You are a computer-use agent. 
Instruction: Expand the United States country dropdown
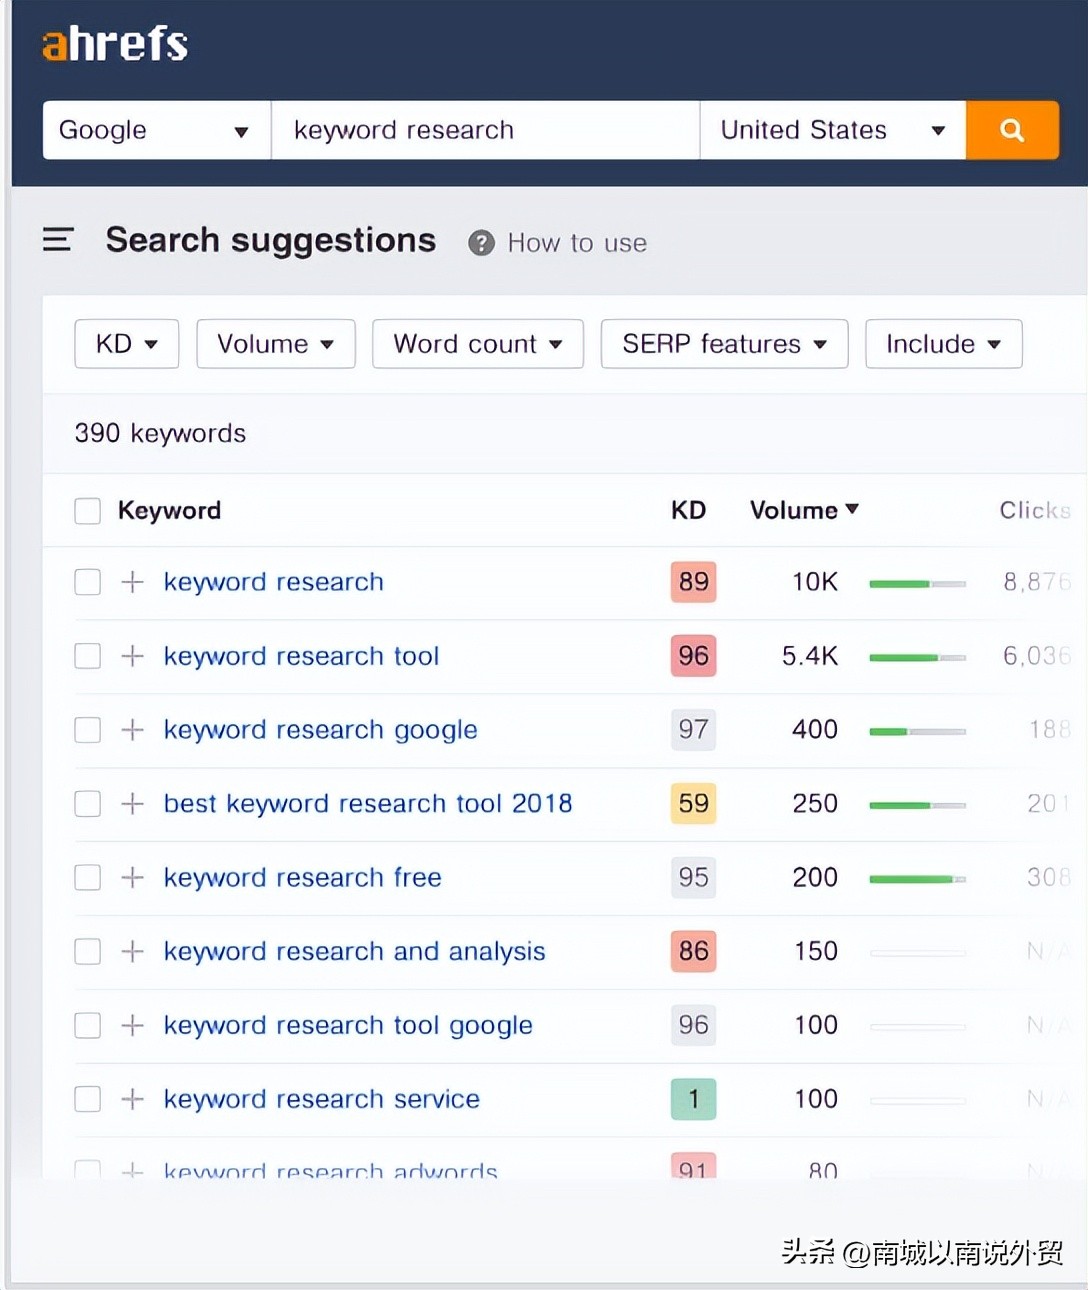click(831, 130)
